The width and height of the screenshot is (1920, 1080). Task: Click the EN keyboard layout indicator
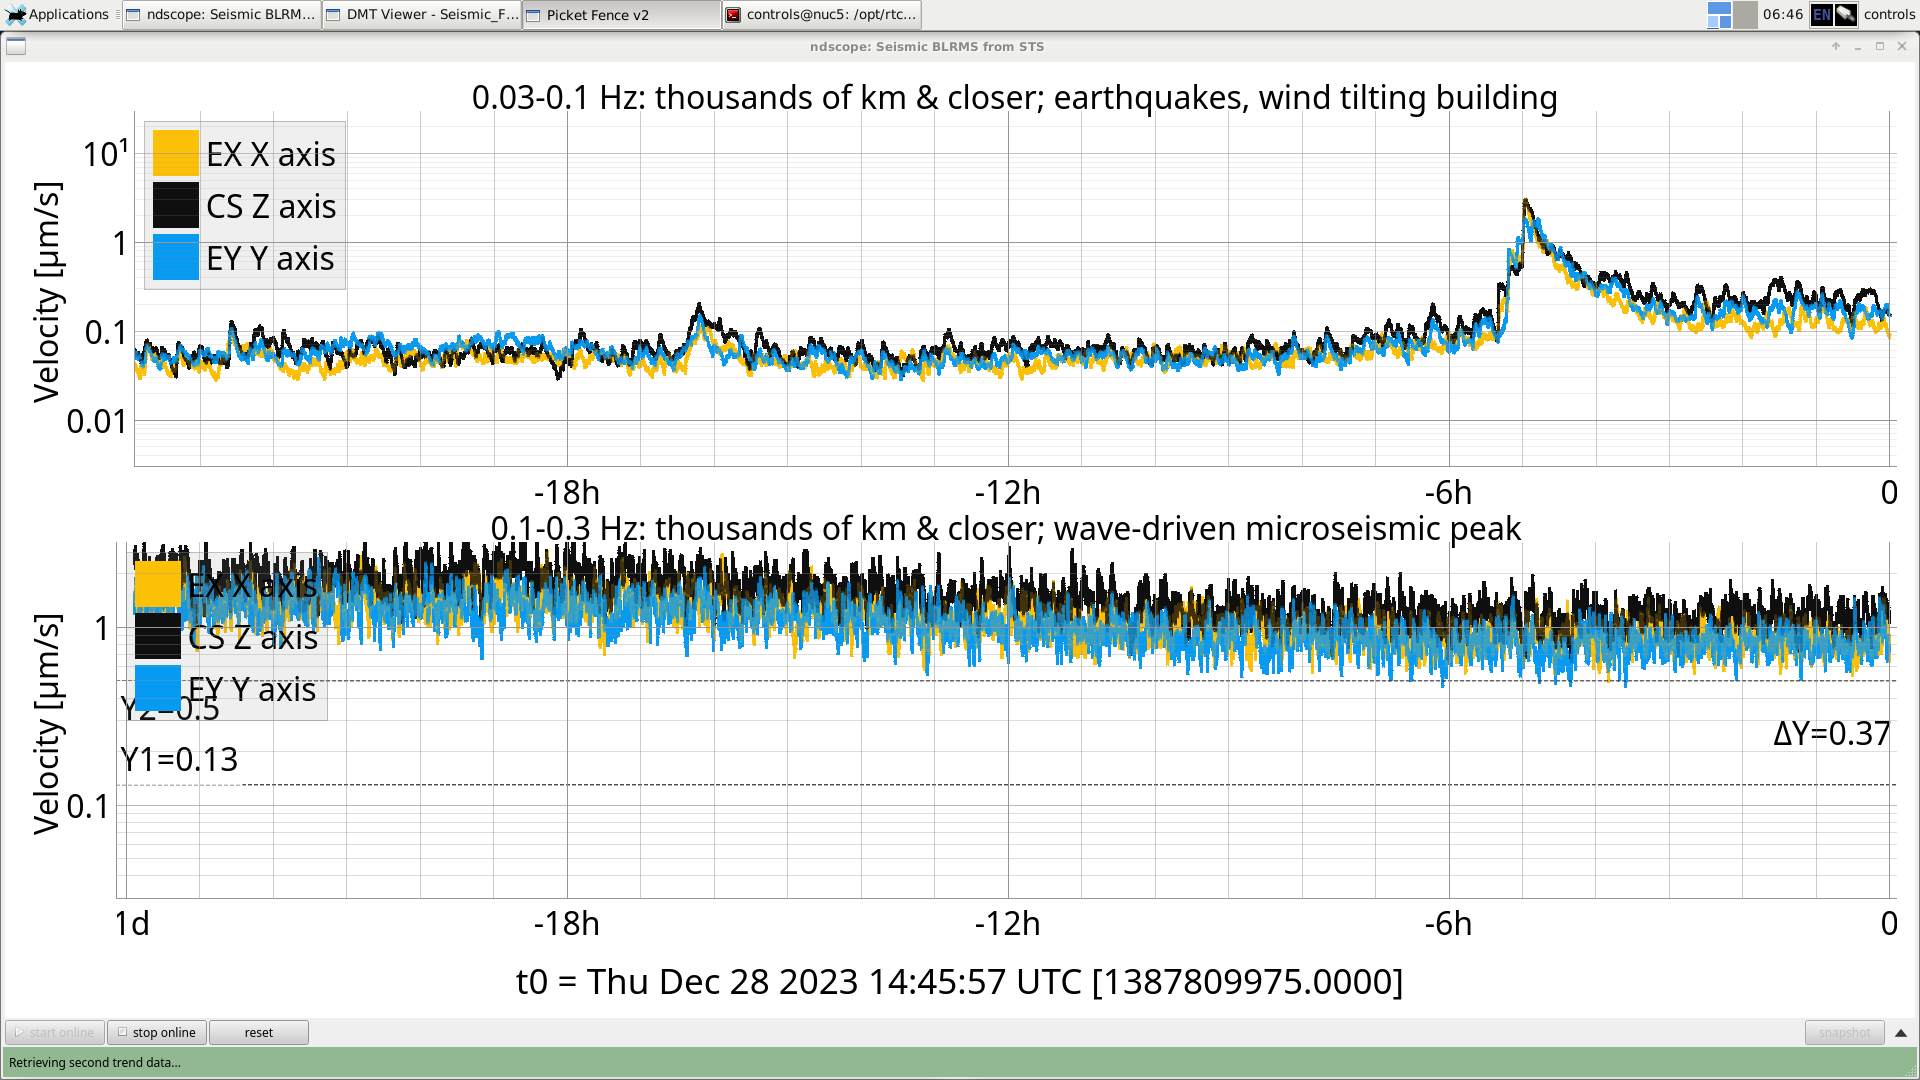click(x=1822, y=14)
